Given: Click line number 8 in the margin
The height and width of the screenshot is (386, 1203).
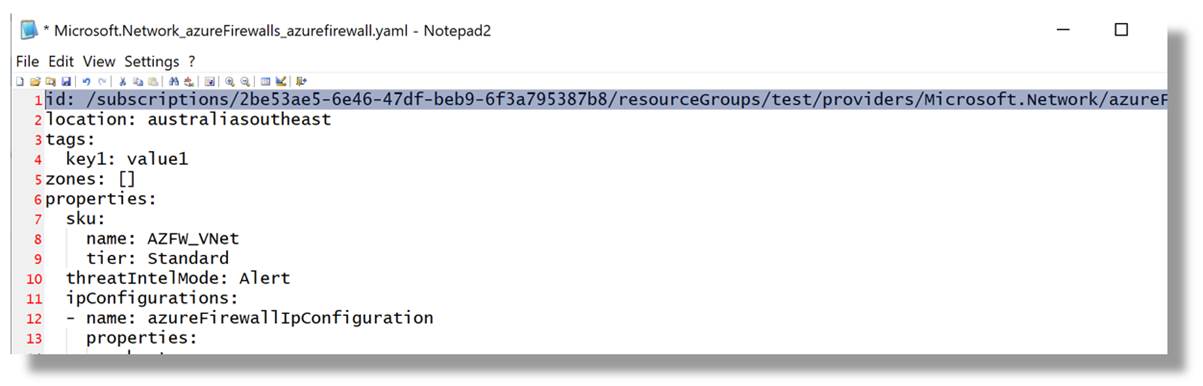Looking at the screenshot, I should click(x=37, y=239).
